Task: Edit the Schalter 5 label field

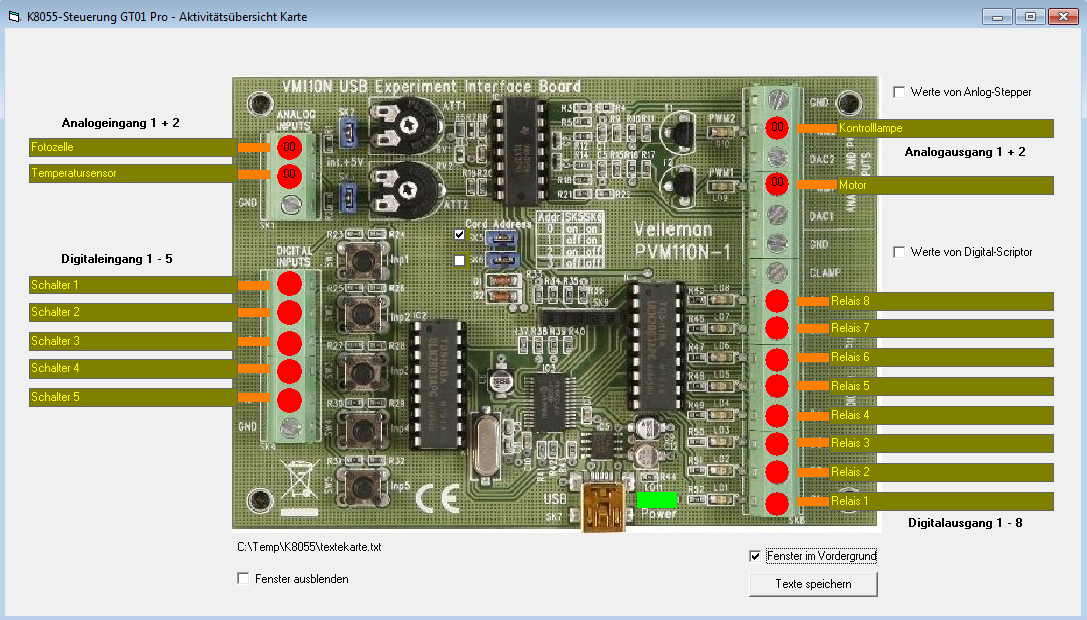Action: point(133,397)
